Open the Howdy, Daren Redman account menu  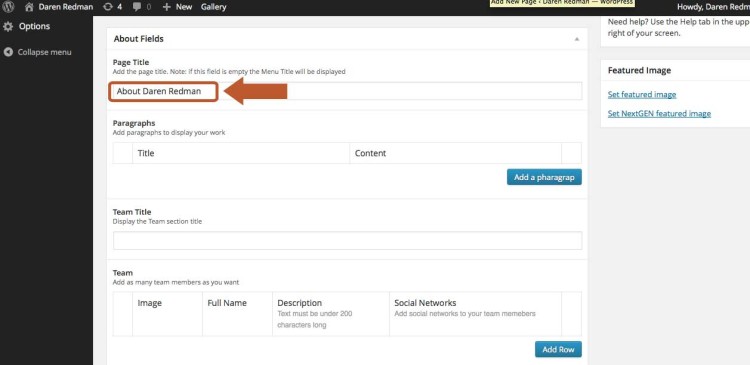(713, 7)
